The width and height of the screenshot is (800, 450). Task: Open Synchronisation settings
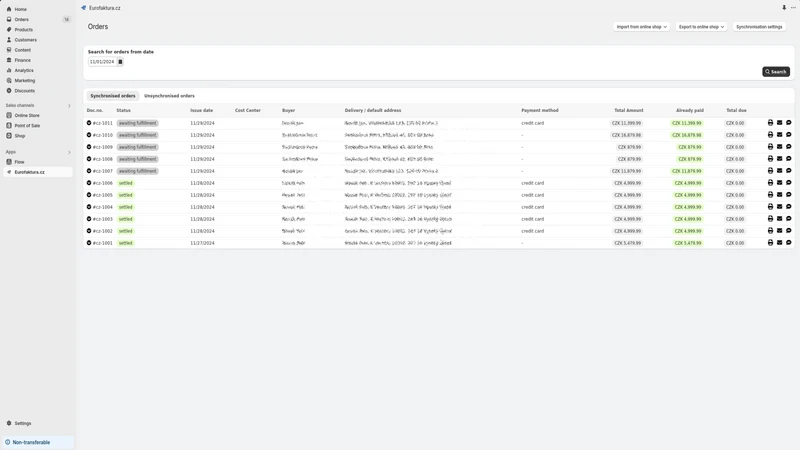759,27
